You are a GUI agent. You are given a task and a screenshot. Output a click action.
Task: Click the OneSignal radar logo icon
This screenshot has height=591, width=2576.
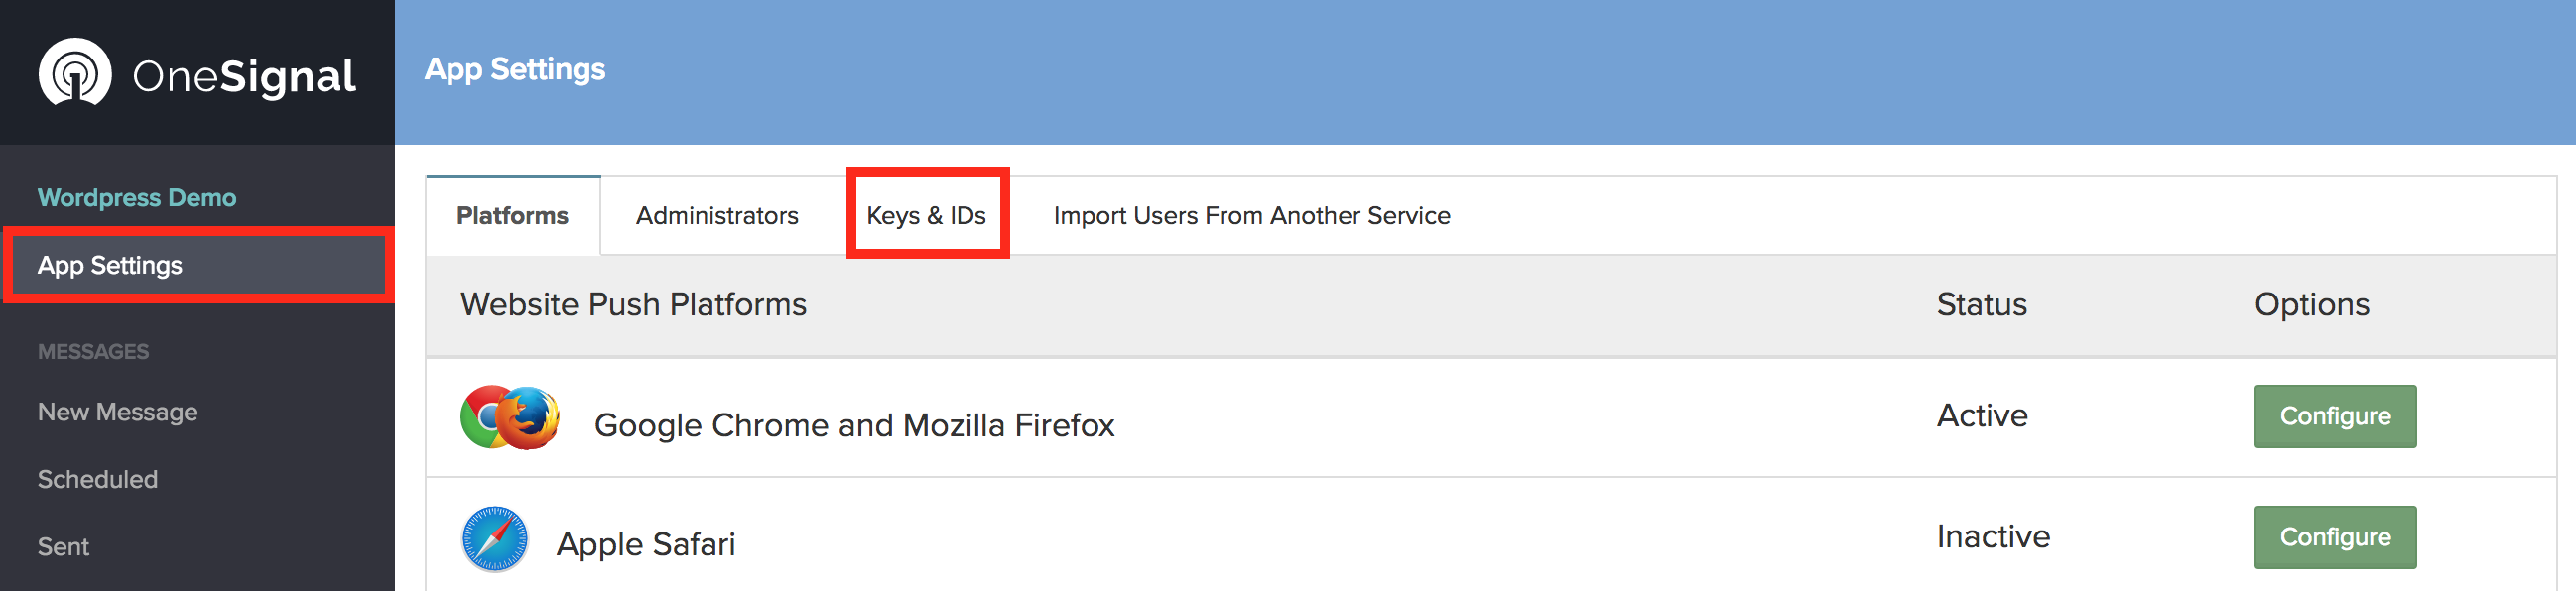point(75,72)
